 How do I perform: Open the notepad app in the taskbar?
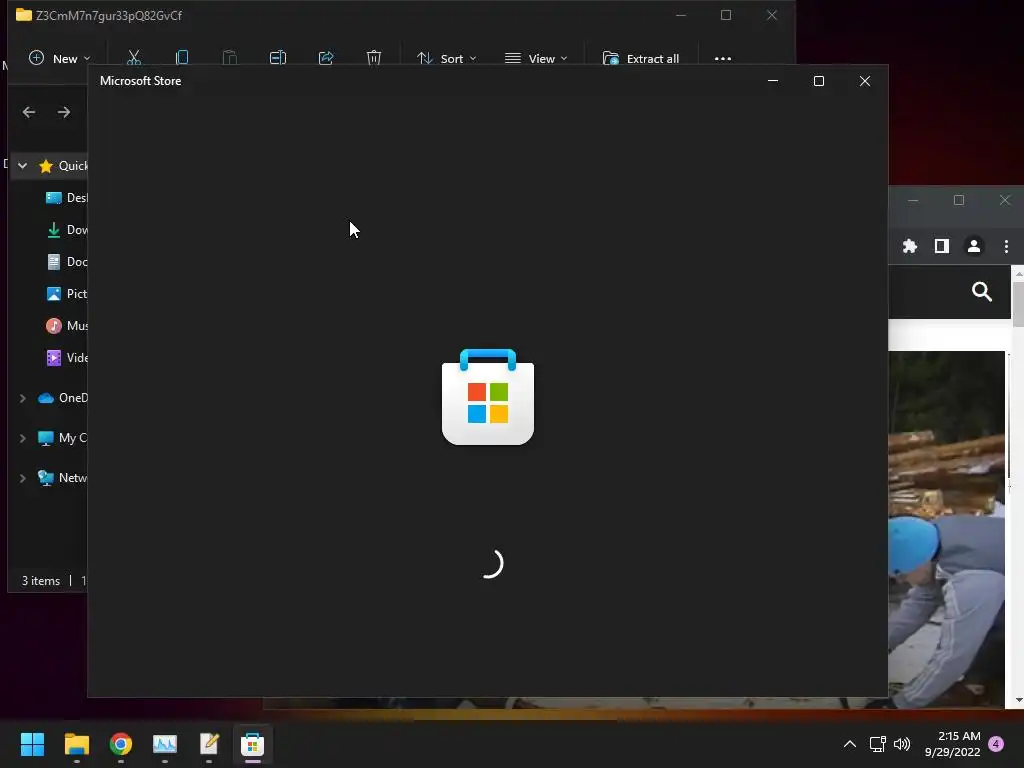point(209,744)
